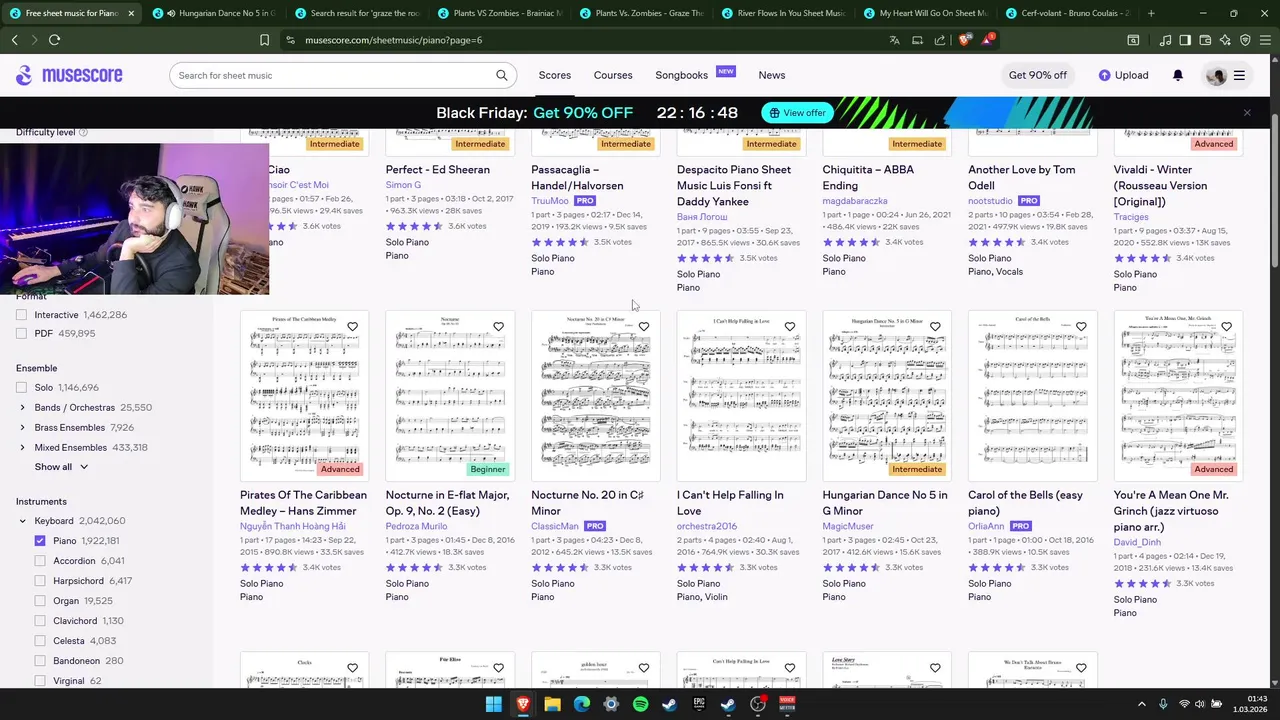Viewport: 1280px width, 720px height.
Task: Open File Explorer from the taskbar
Action: pos(552,704)
